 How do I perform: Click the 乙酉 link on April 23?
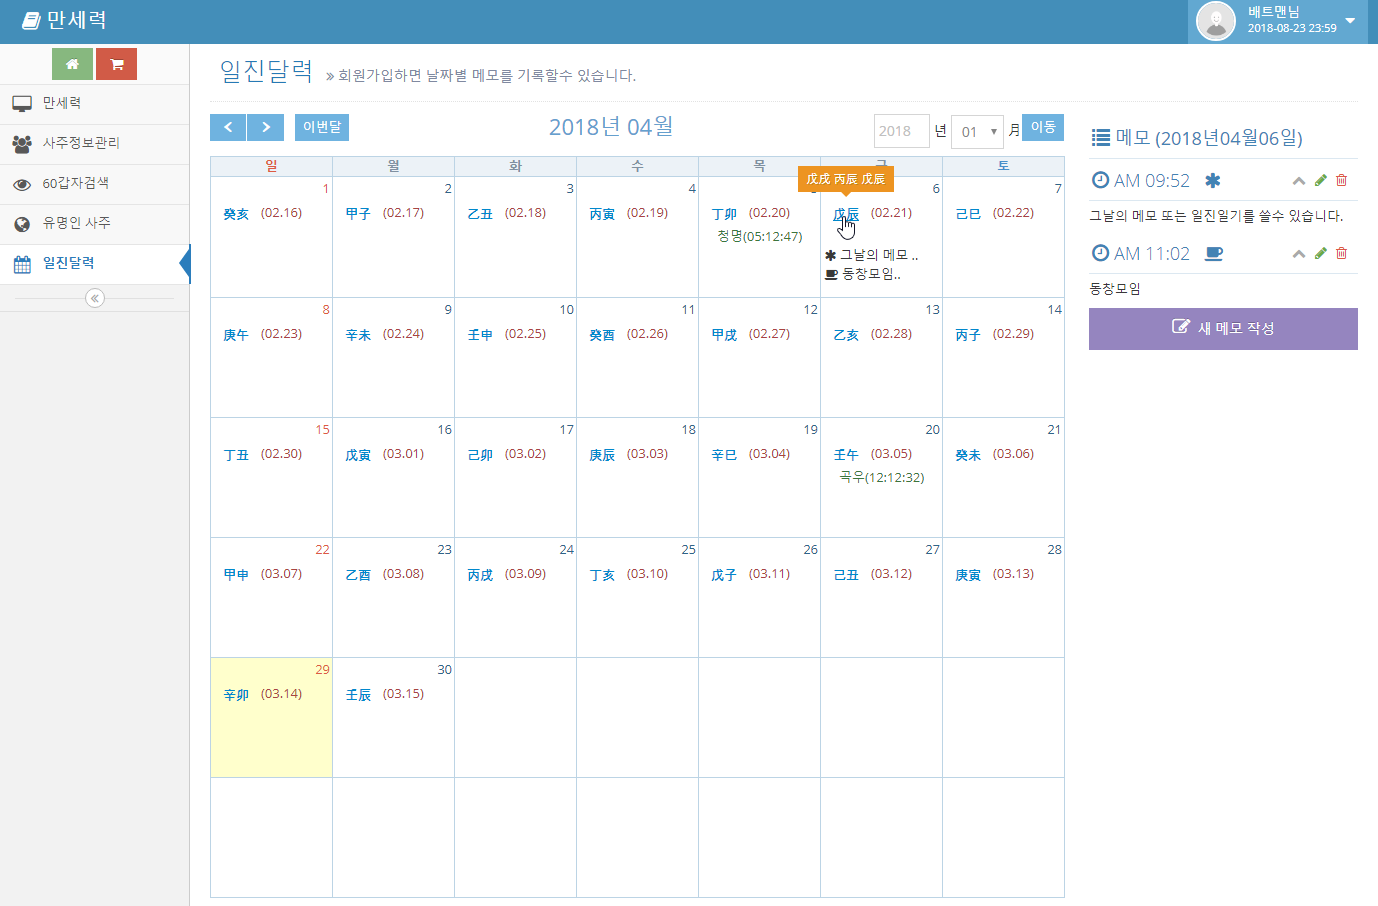point(358,575)
